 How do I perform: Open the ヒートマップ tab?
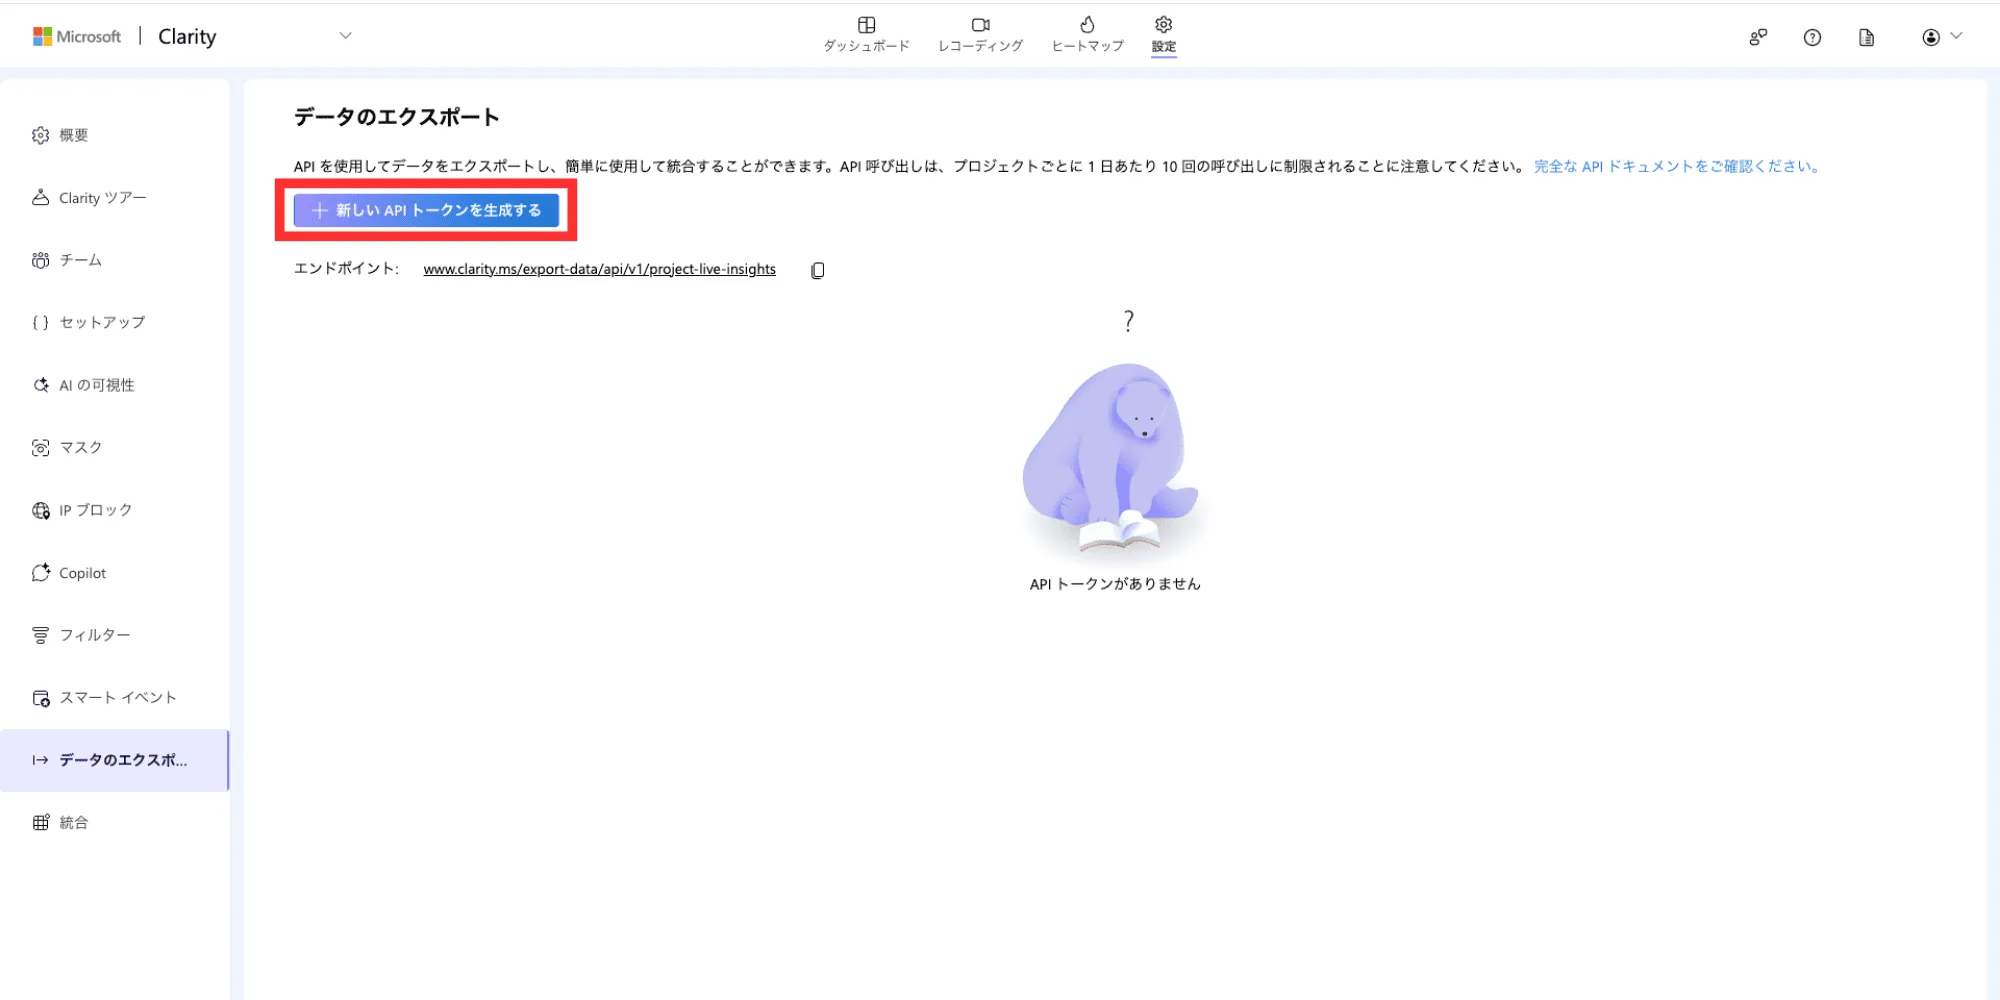(x=1087, y=35)
